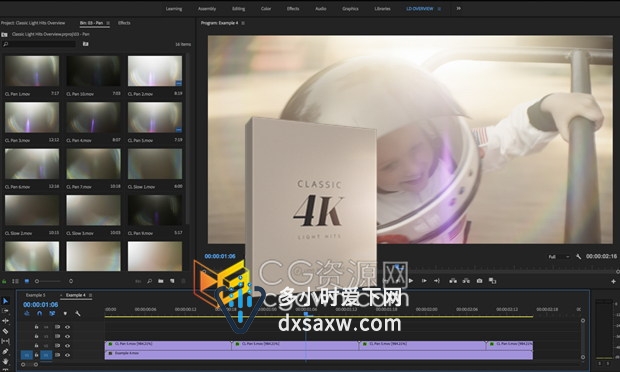620x372 pixels.
Task: Click the Lift button
Action: click(x=453, y=281)
